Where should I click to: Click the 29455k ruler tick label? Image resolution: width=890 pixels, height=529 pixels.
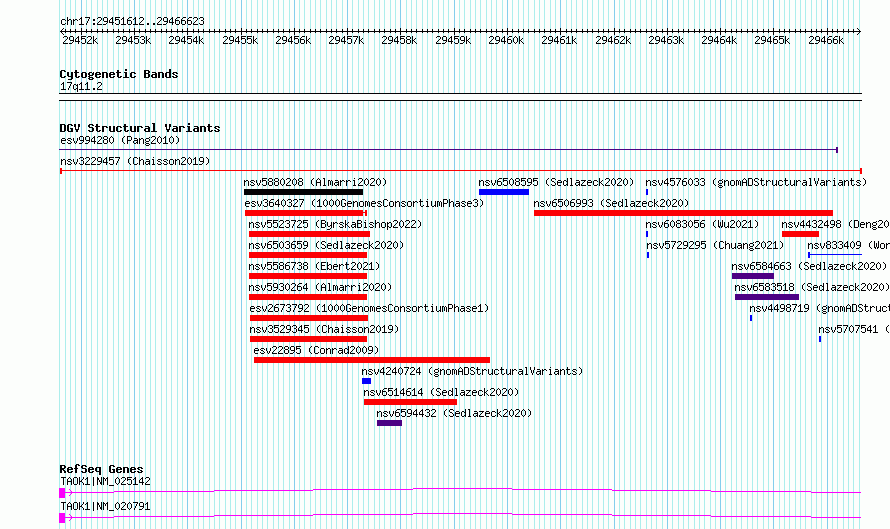[x=240, y=41]
